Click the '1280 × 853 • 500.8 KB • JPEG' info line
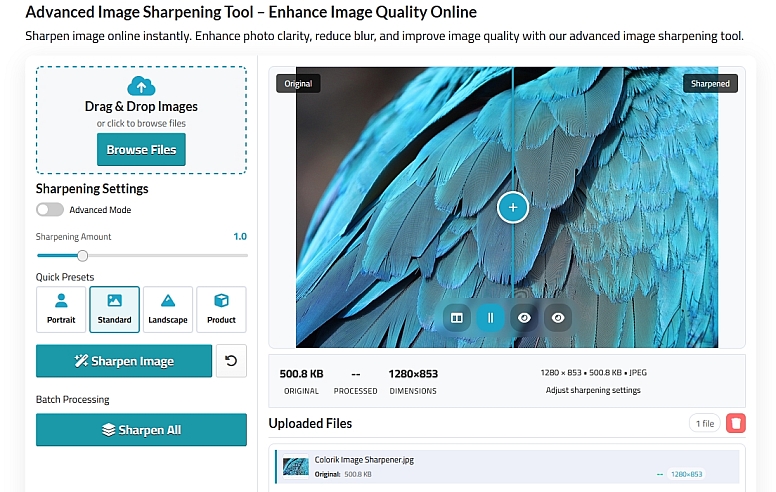The image size is (776, 492). point(593,373)
